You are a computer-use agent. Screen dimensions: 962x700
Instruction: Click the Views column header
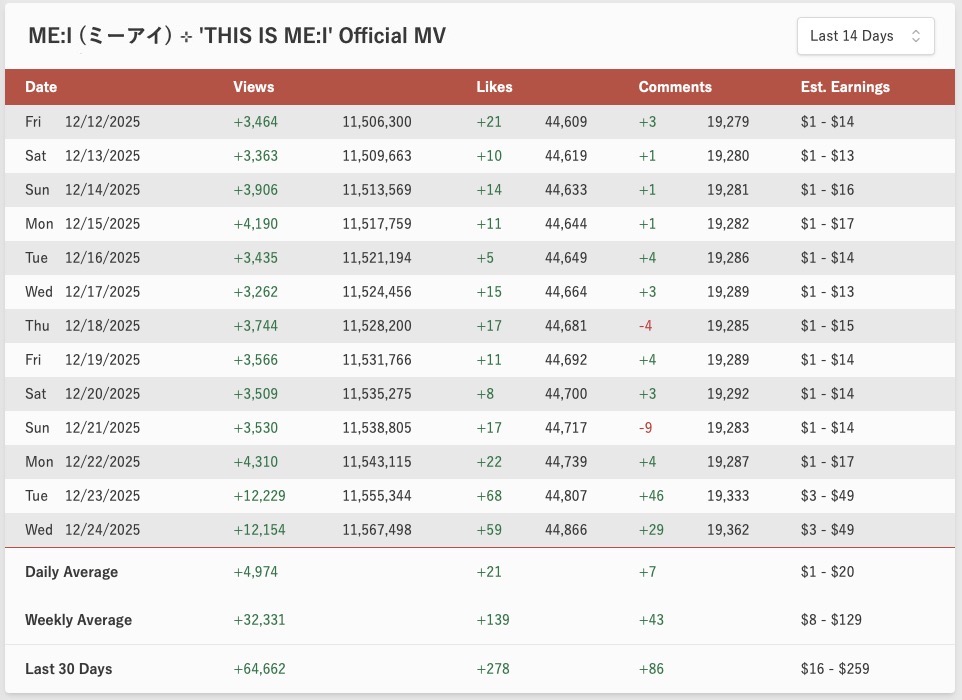253,87
